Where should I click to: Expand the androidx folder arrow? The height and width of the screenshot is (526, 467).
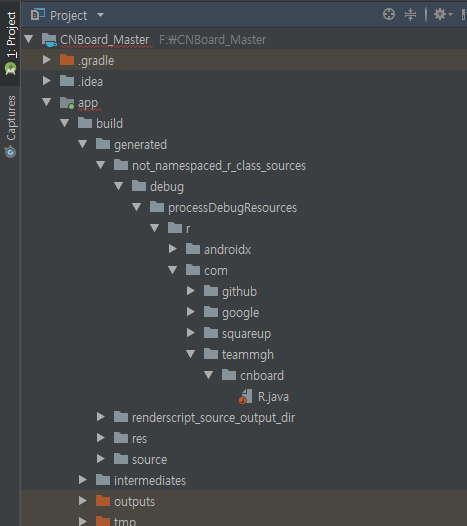pos(173,249)
